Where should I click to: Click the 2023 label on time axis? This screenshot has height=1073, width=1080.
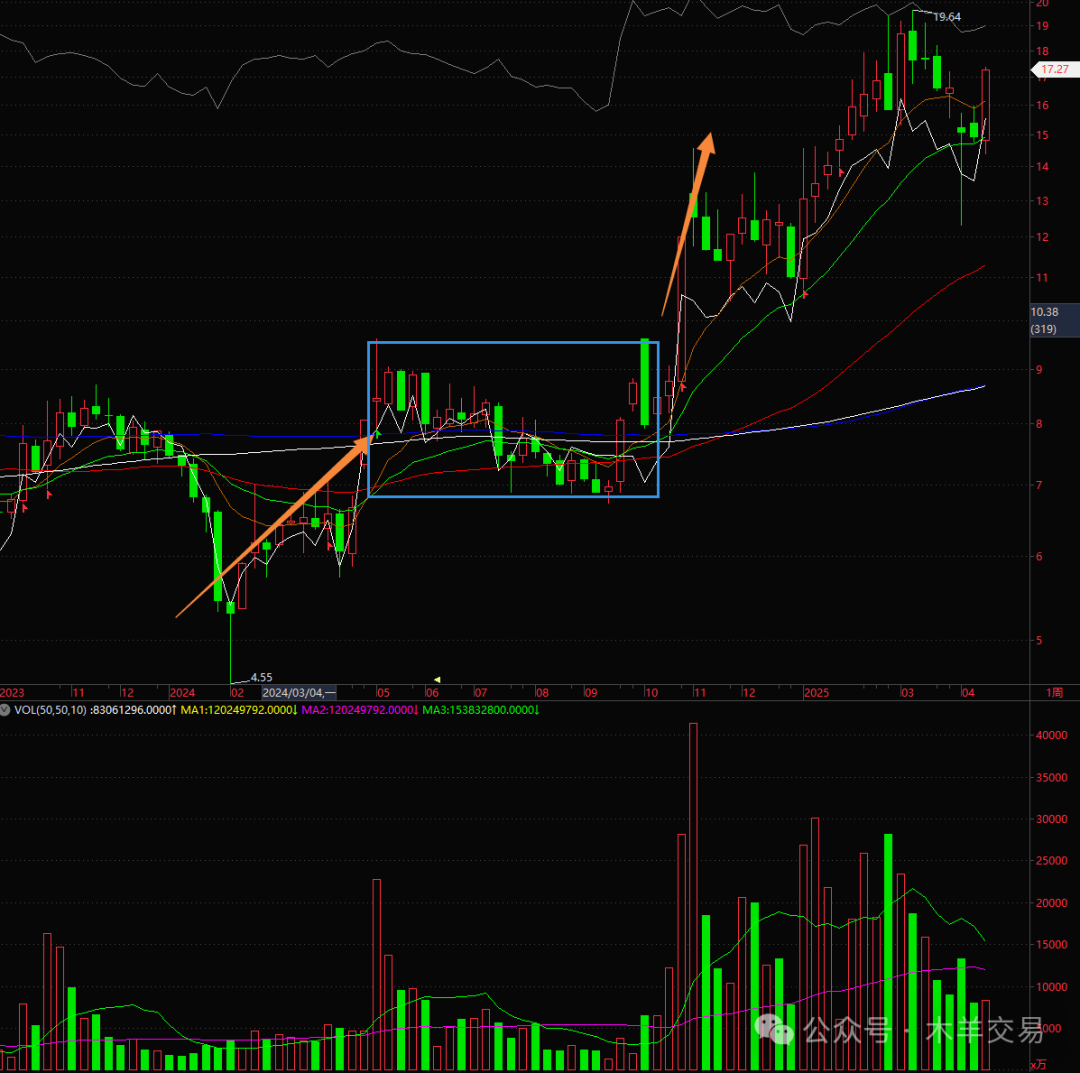[12, 693]
